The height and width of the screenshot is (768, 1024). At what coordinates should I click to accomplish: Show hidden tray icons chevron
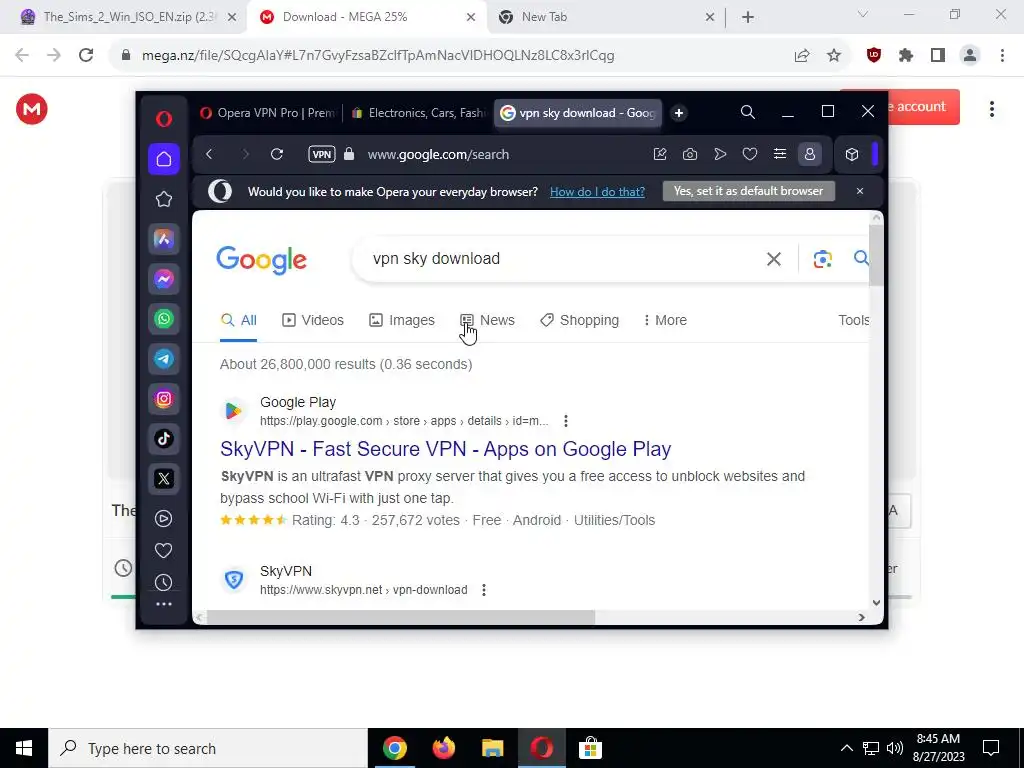point(846,748)
